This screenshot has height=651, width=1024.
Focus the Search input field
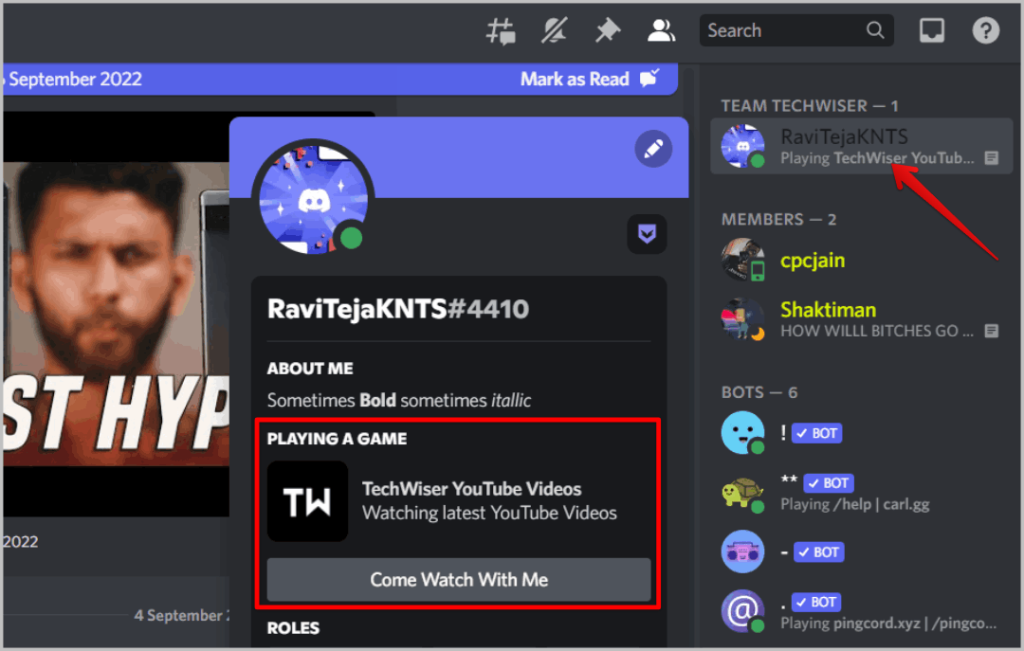coord(796,31)
